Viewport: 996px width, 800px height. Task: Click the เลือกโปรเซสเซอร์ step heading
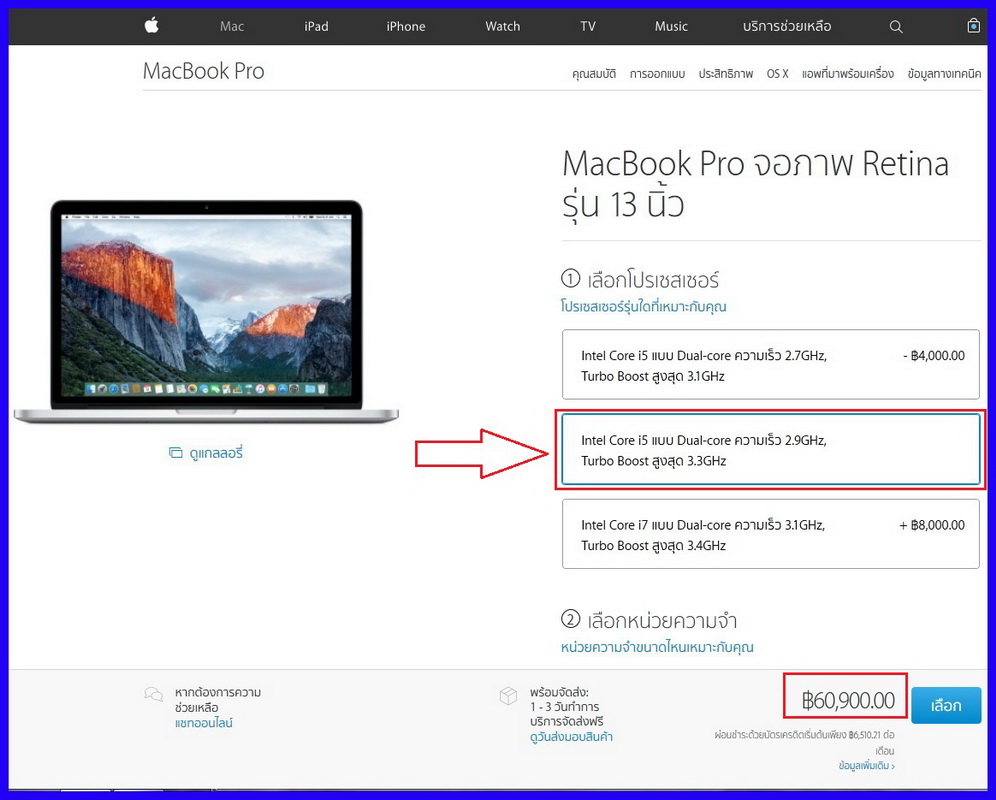click(653, 280)
